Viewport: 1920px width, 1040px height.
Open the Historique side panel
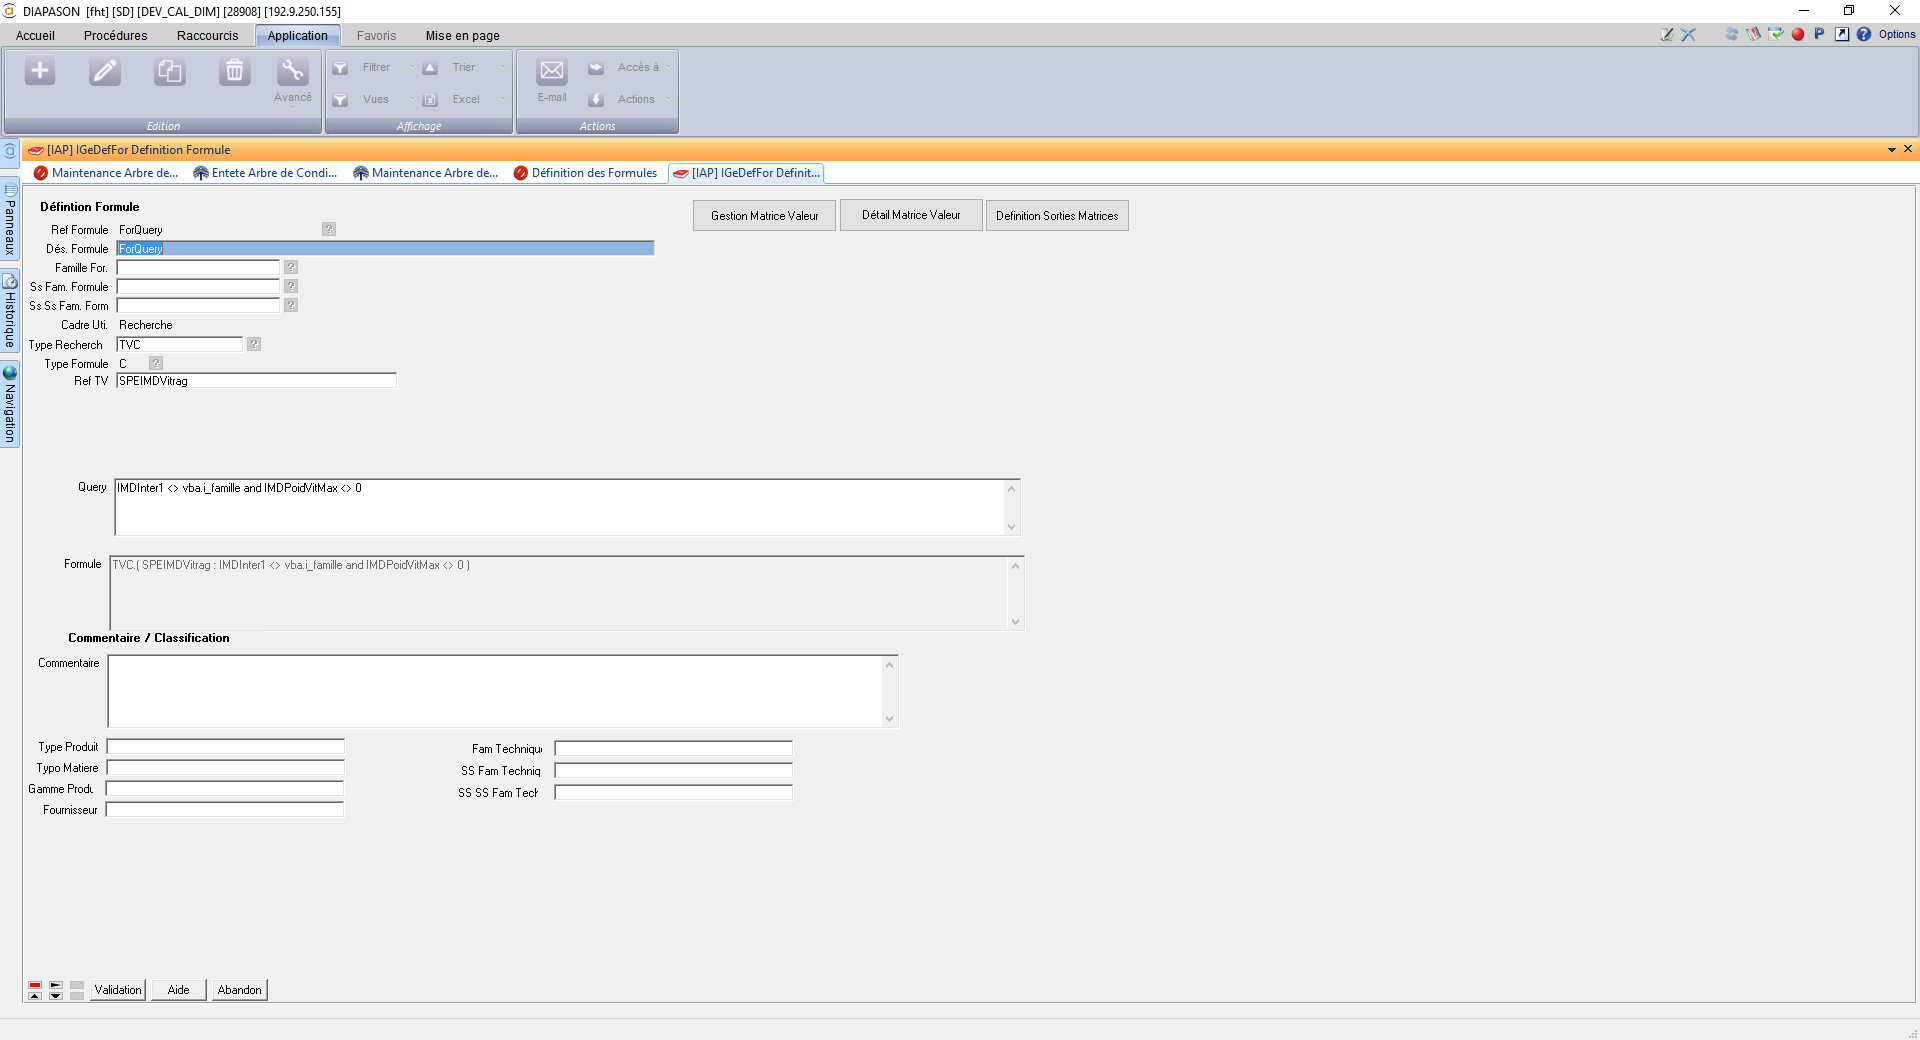click(10, 312)
